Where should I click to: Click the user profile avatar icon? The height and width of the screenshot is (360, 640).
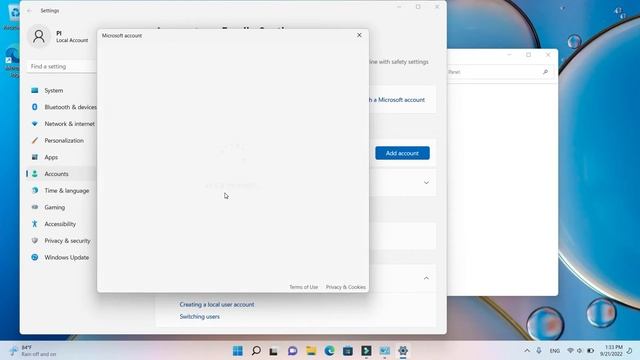click(x=39, y=36)
